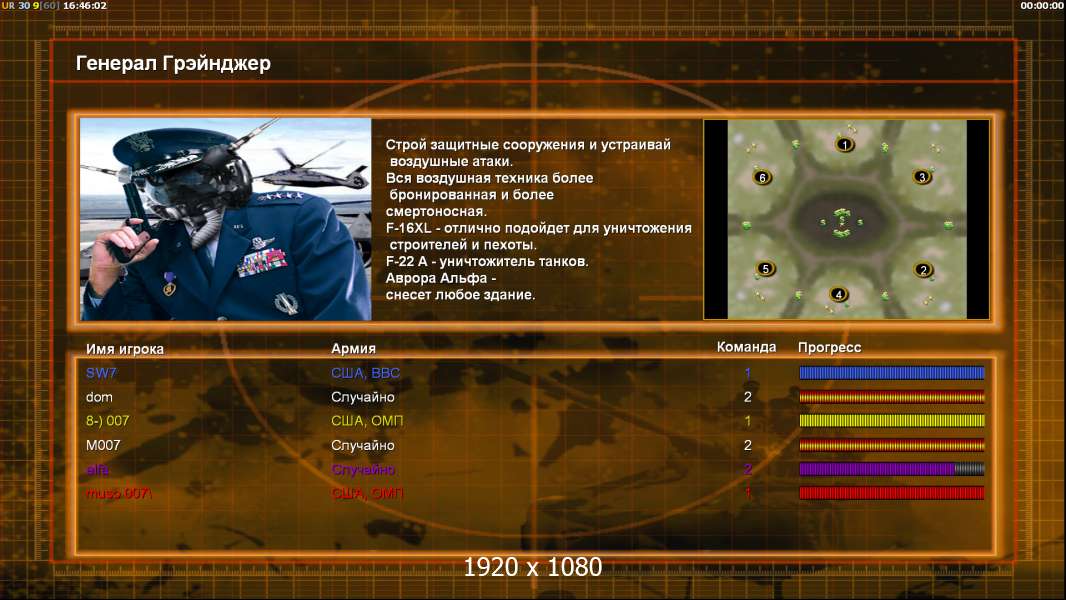Click team number 2 in the M007 row
The height and width of the screenshot is (600, 1066).
pyautogui.click(x=748, y=445)
